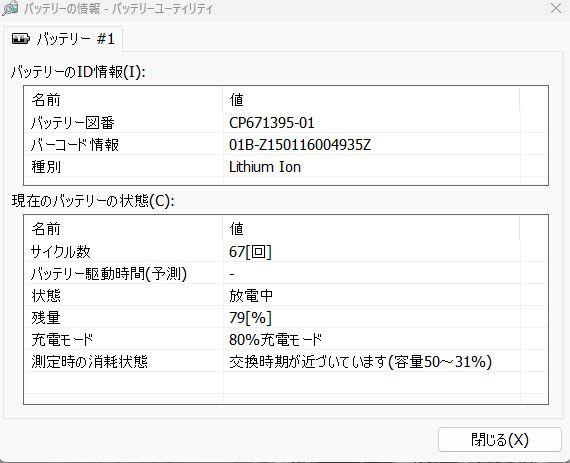Screen dimensions: 570x463
Task: Select the バッテリー #1 tab
Action: (x=63, y=39)
